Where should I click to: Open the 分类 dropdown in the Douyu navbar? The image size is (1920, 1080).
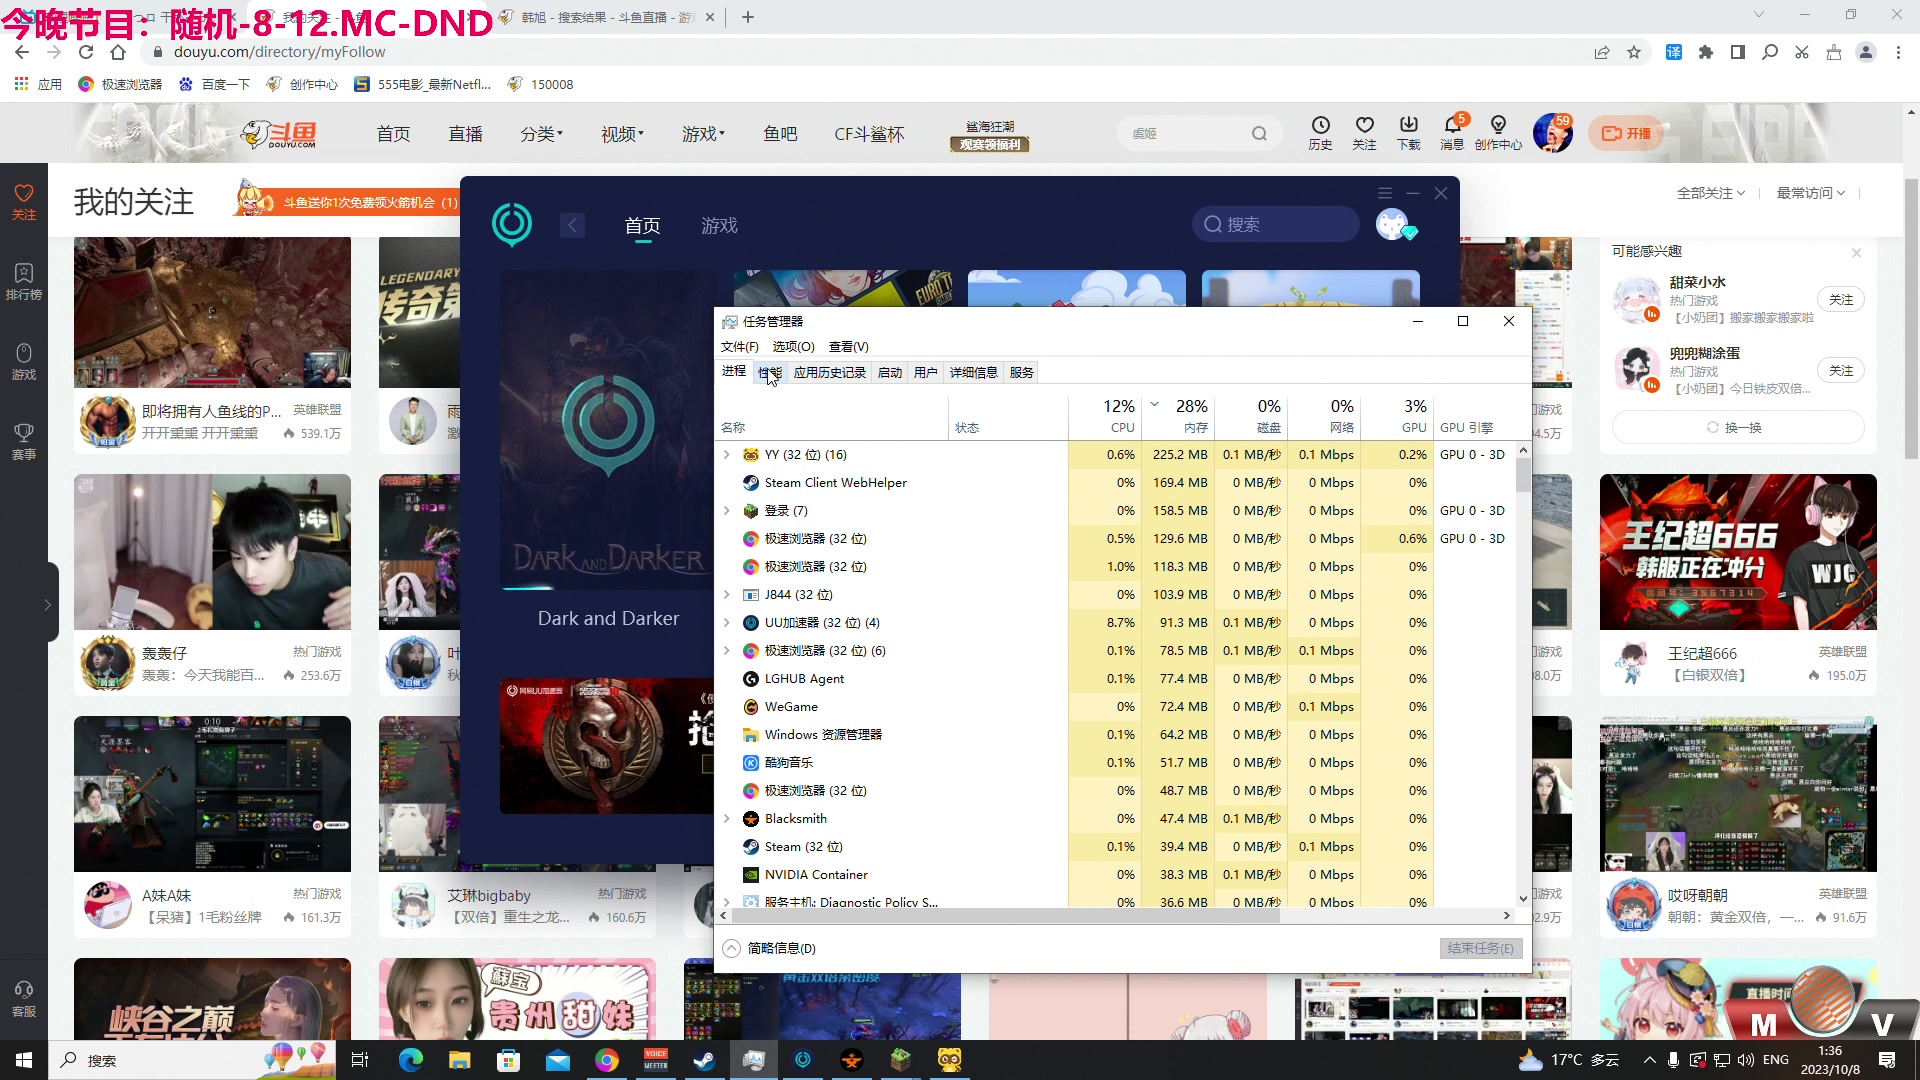point(541,133)
